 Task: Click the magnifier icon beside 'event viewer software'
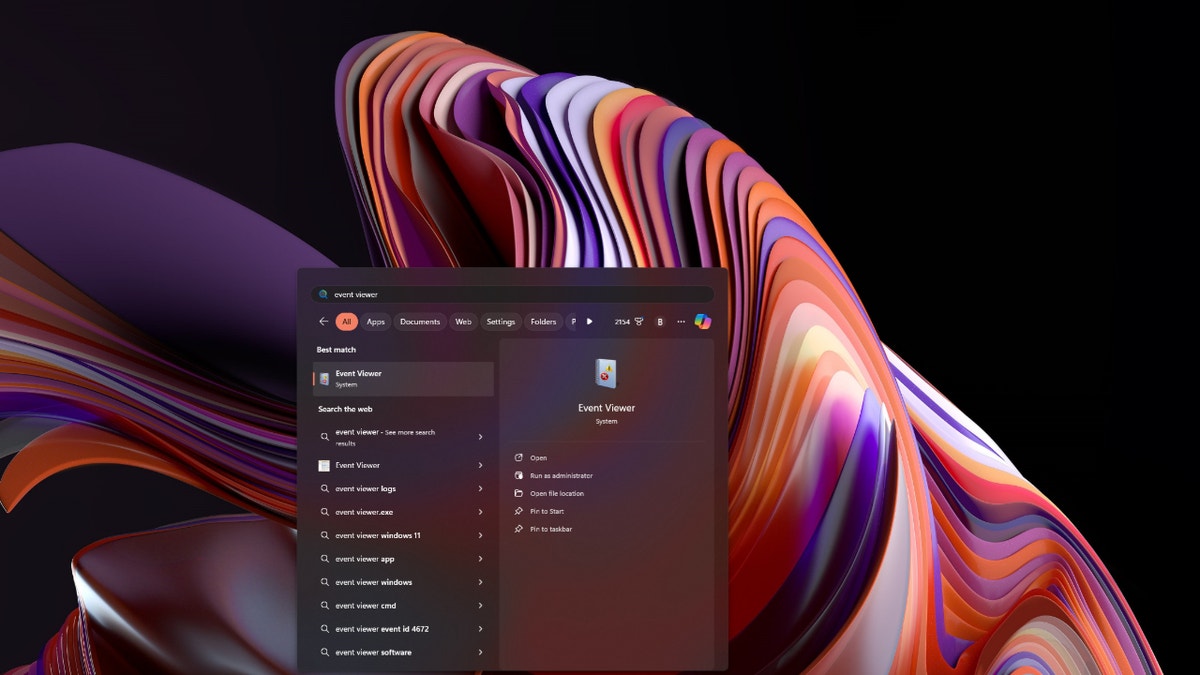coord(324,652)
